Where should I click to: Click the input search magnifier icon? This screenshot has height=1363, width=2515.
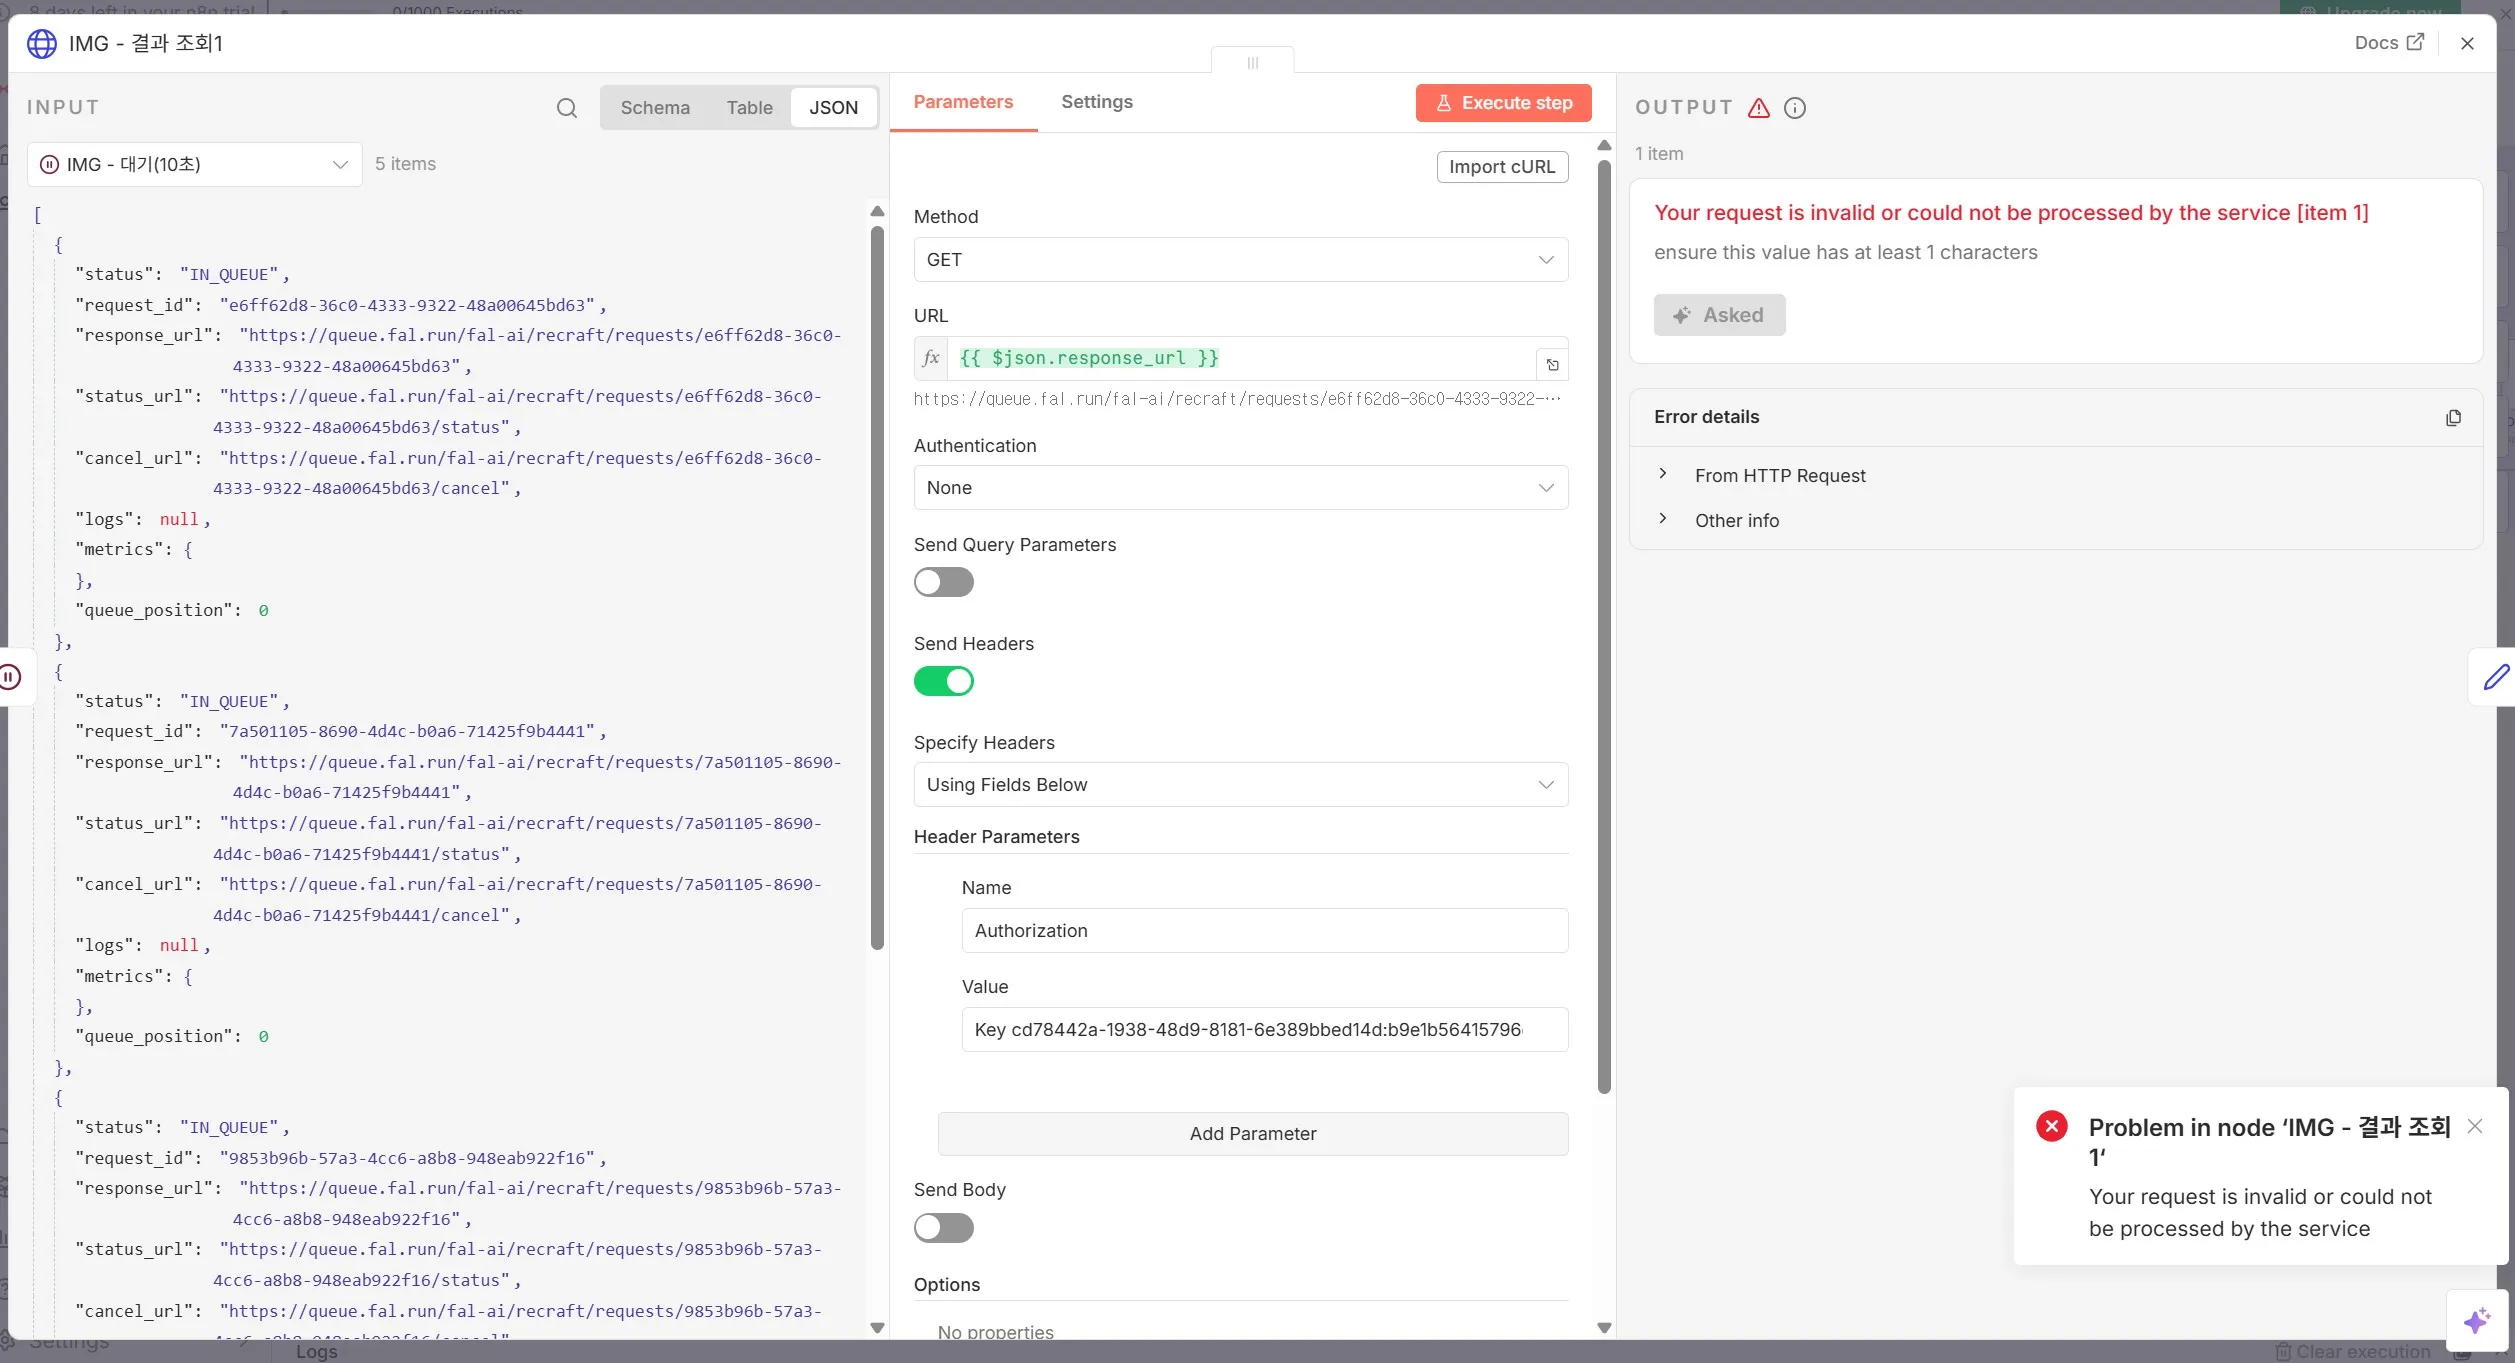coord(566,108)
